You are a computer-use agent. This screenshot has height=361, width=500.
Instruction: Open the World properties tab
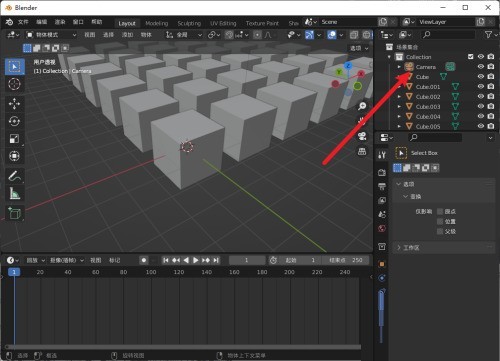[382, 228]
